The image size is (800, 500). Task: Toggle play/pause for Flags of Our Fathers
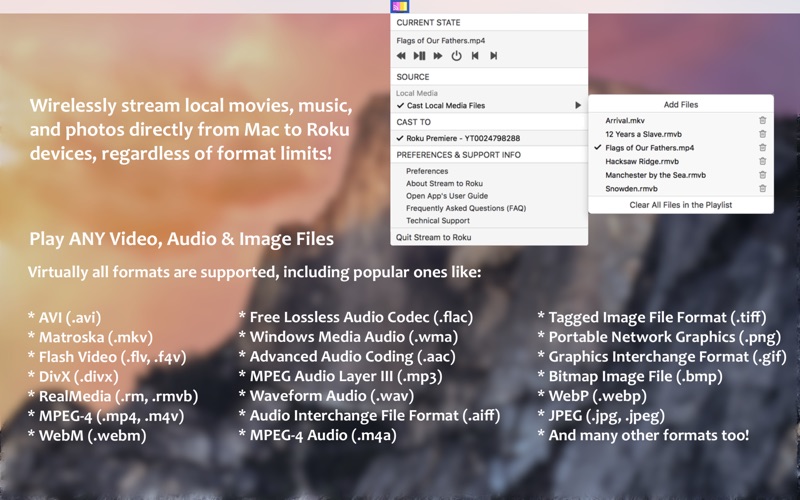(419, 56)
